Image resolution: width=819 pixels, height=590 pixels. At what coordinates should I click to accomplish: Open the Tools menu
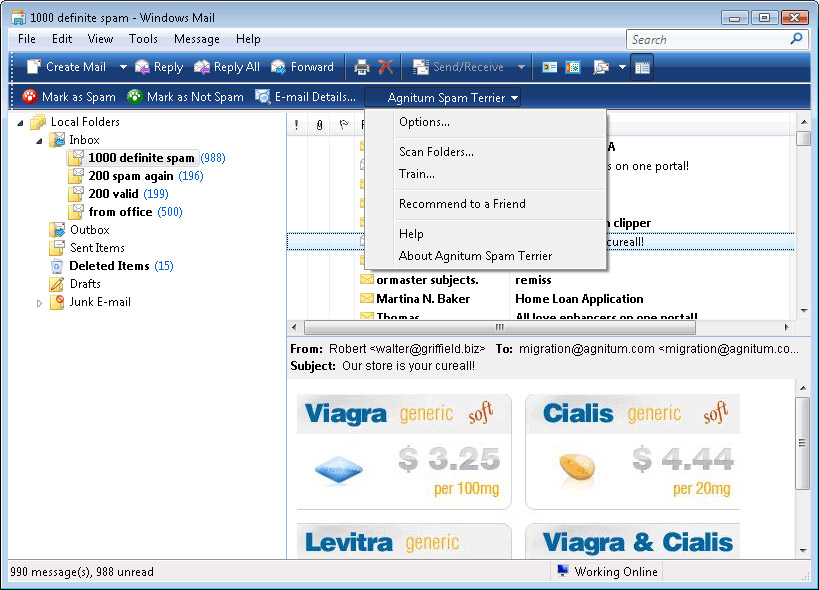[143, 39]
